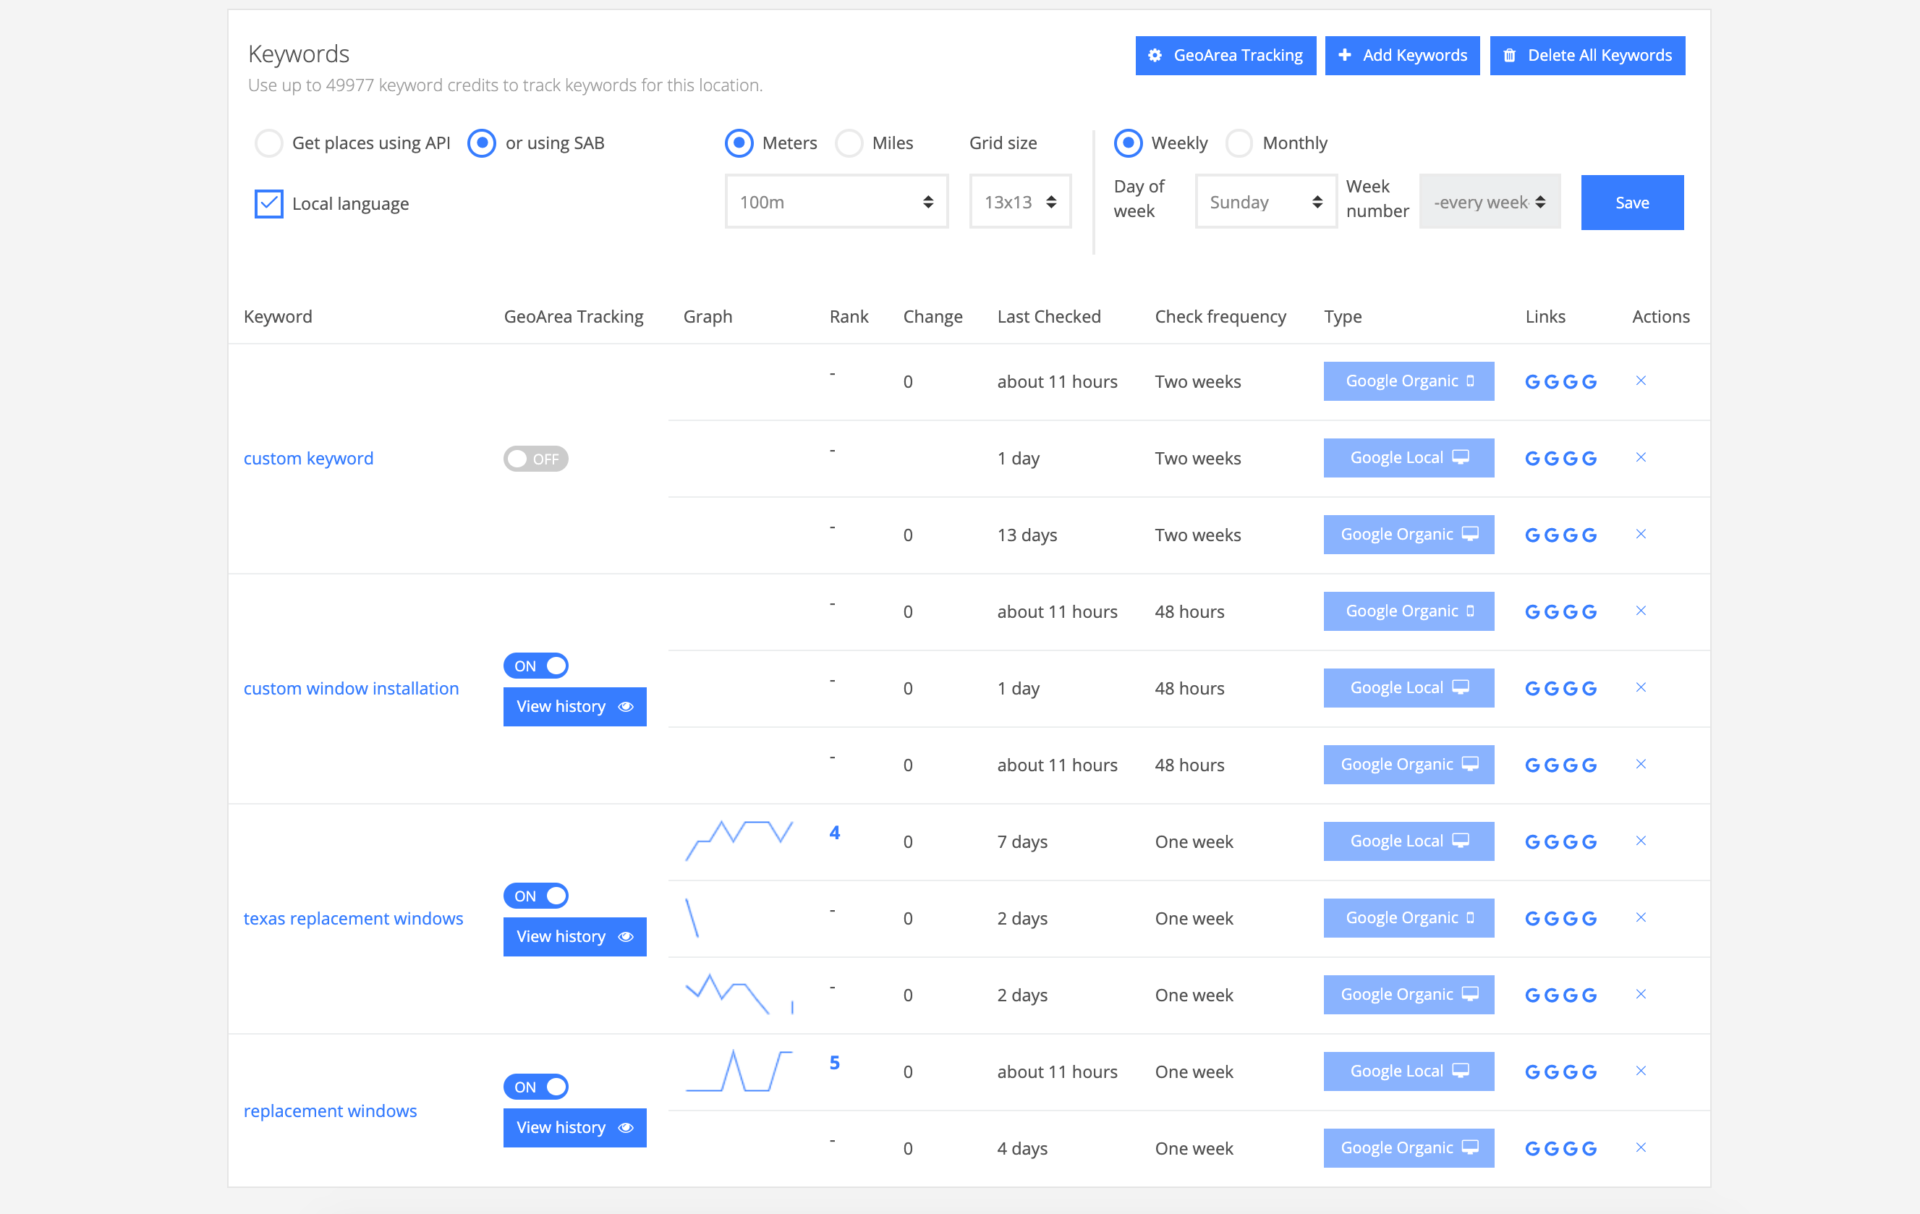Delete the 'replacement windows' Google Local row with X
The height and width of the screenshot is (1214, 1920).
point(1640,1071)
